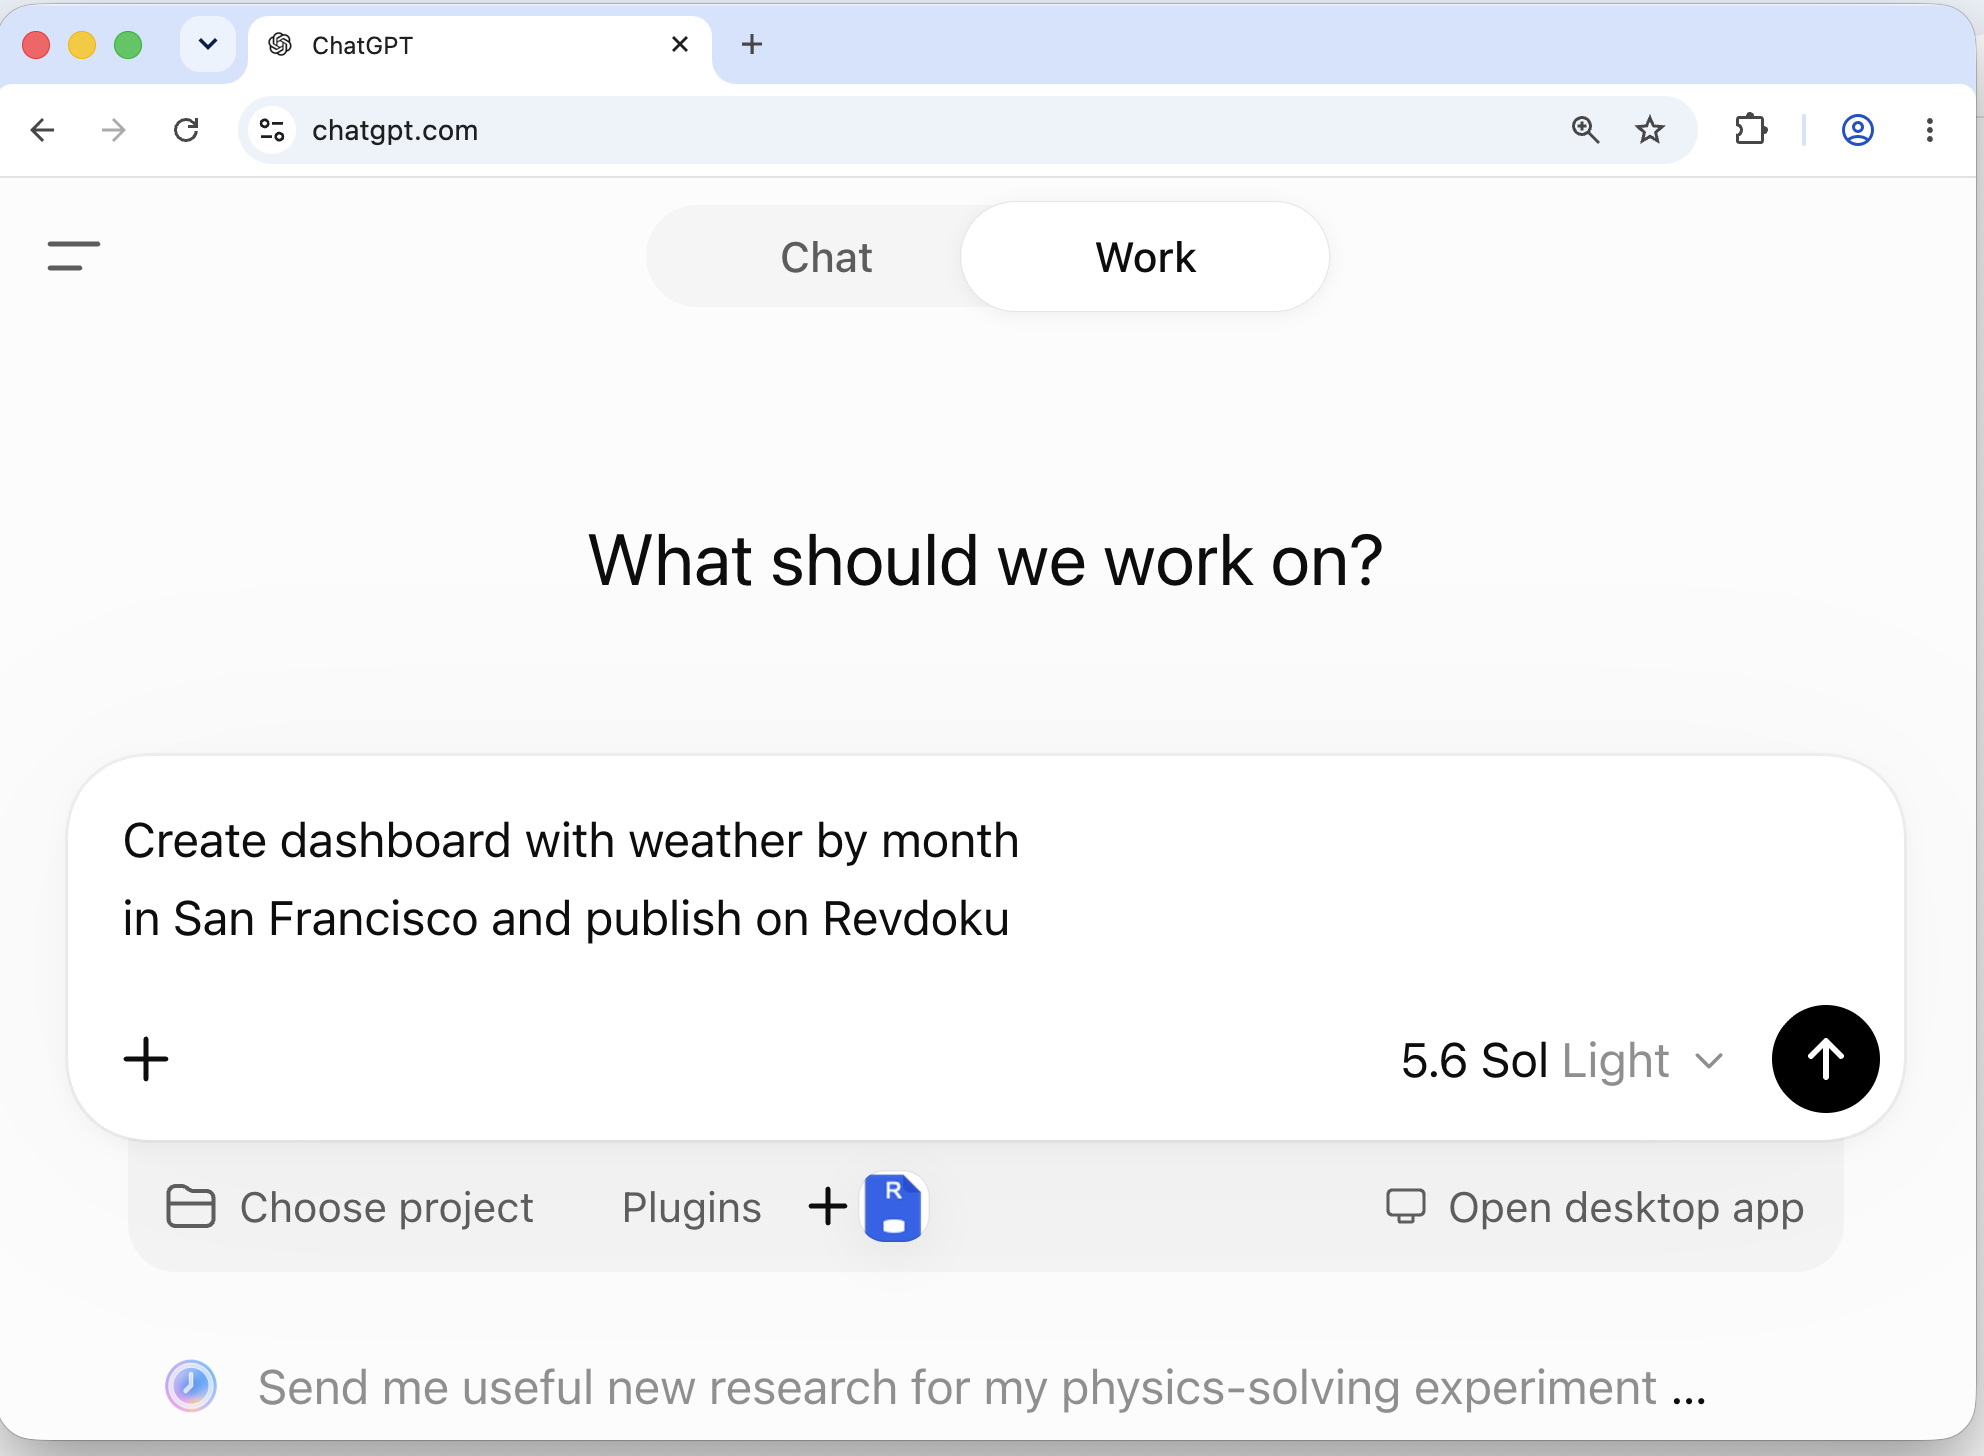This screenshot has height=1456, width=1984.
Task: Go back in browser history
Action: [x=43, y=130]
